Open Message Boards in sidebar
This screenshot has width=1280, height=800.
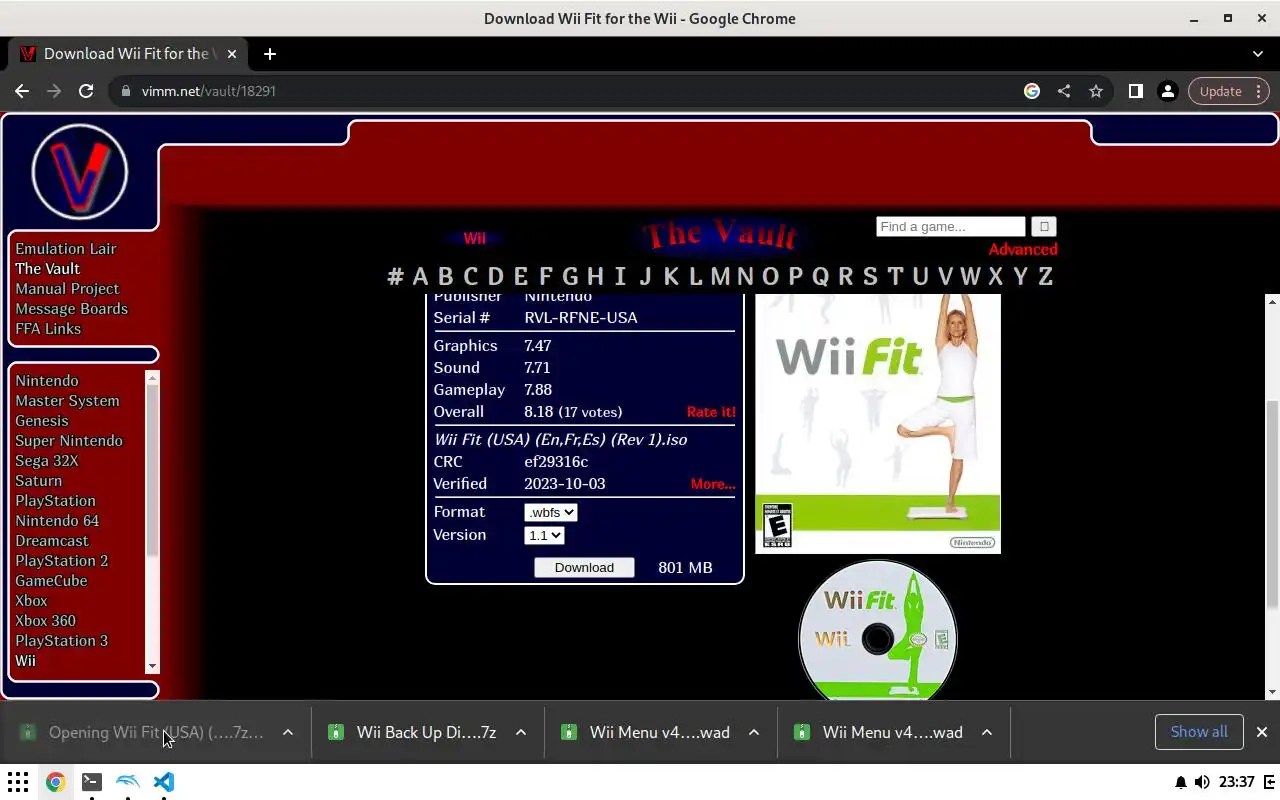coord(71,309)
